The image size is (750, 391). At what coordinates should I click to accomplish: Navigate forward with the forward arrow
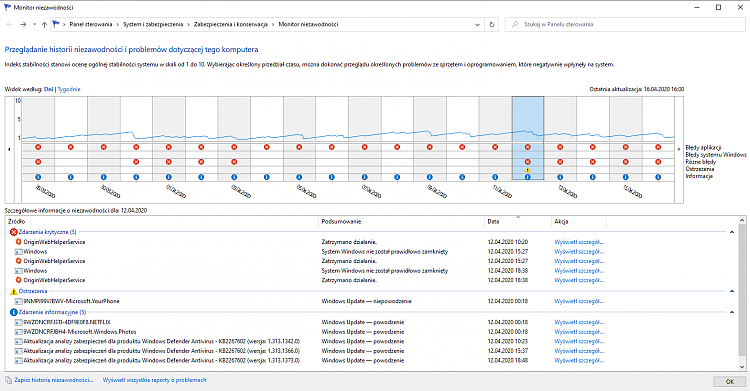tap(23, 24)
